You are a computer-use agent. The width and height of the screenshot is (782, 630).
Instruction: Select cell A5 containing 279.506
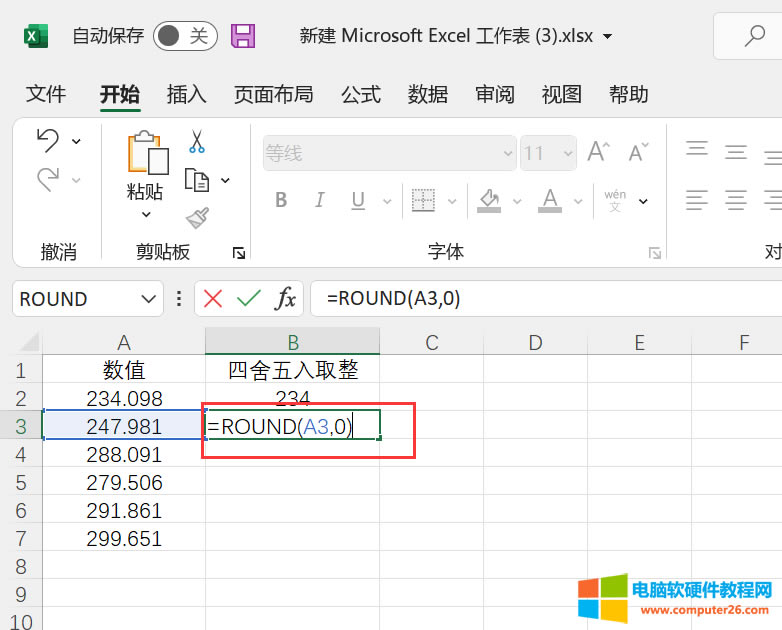124,483
